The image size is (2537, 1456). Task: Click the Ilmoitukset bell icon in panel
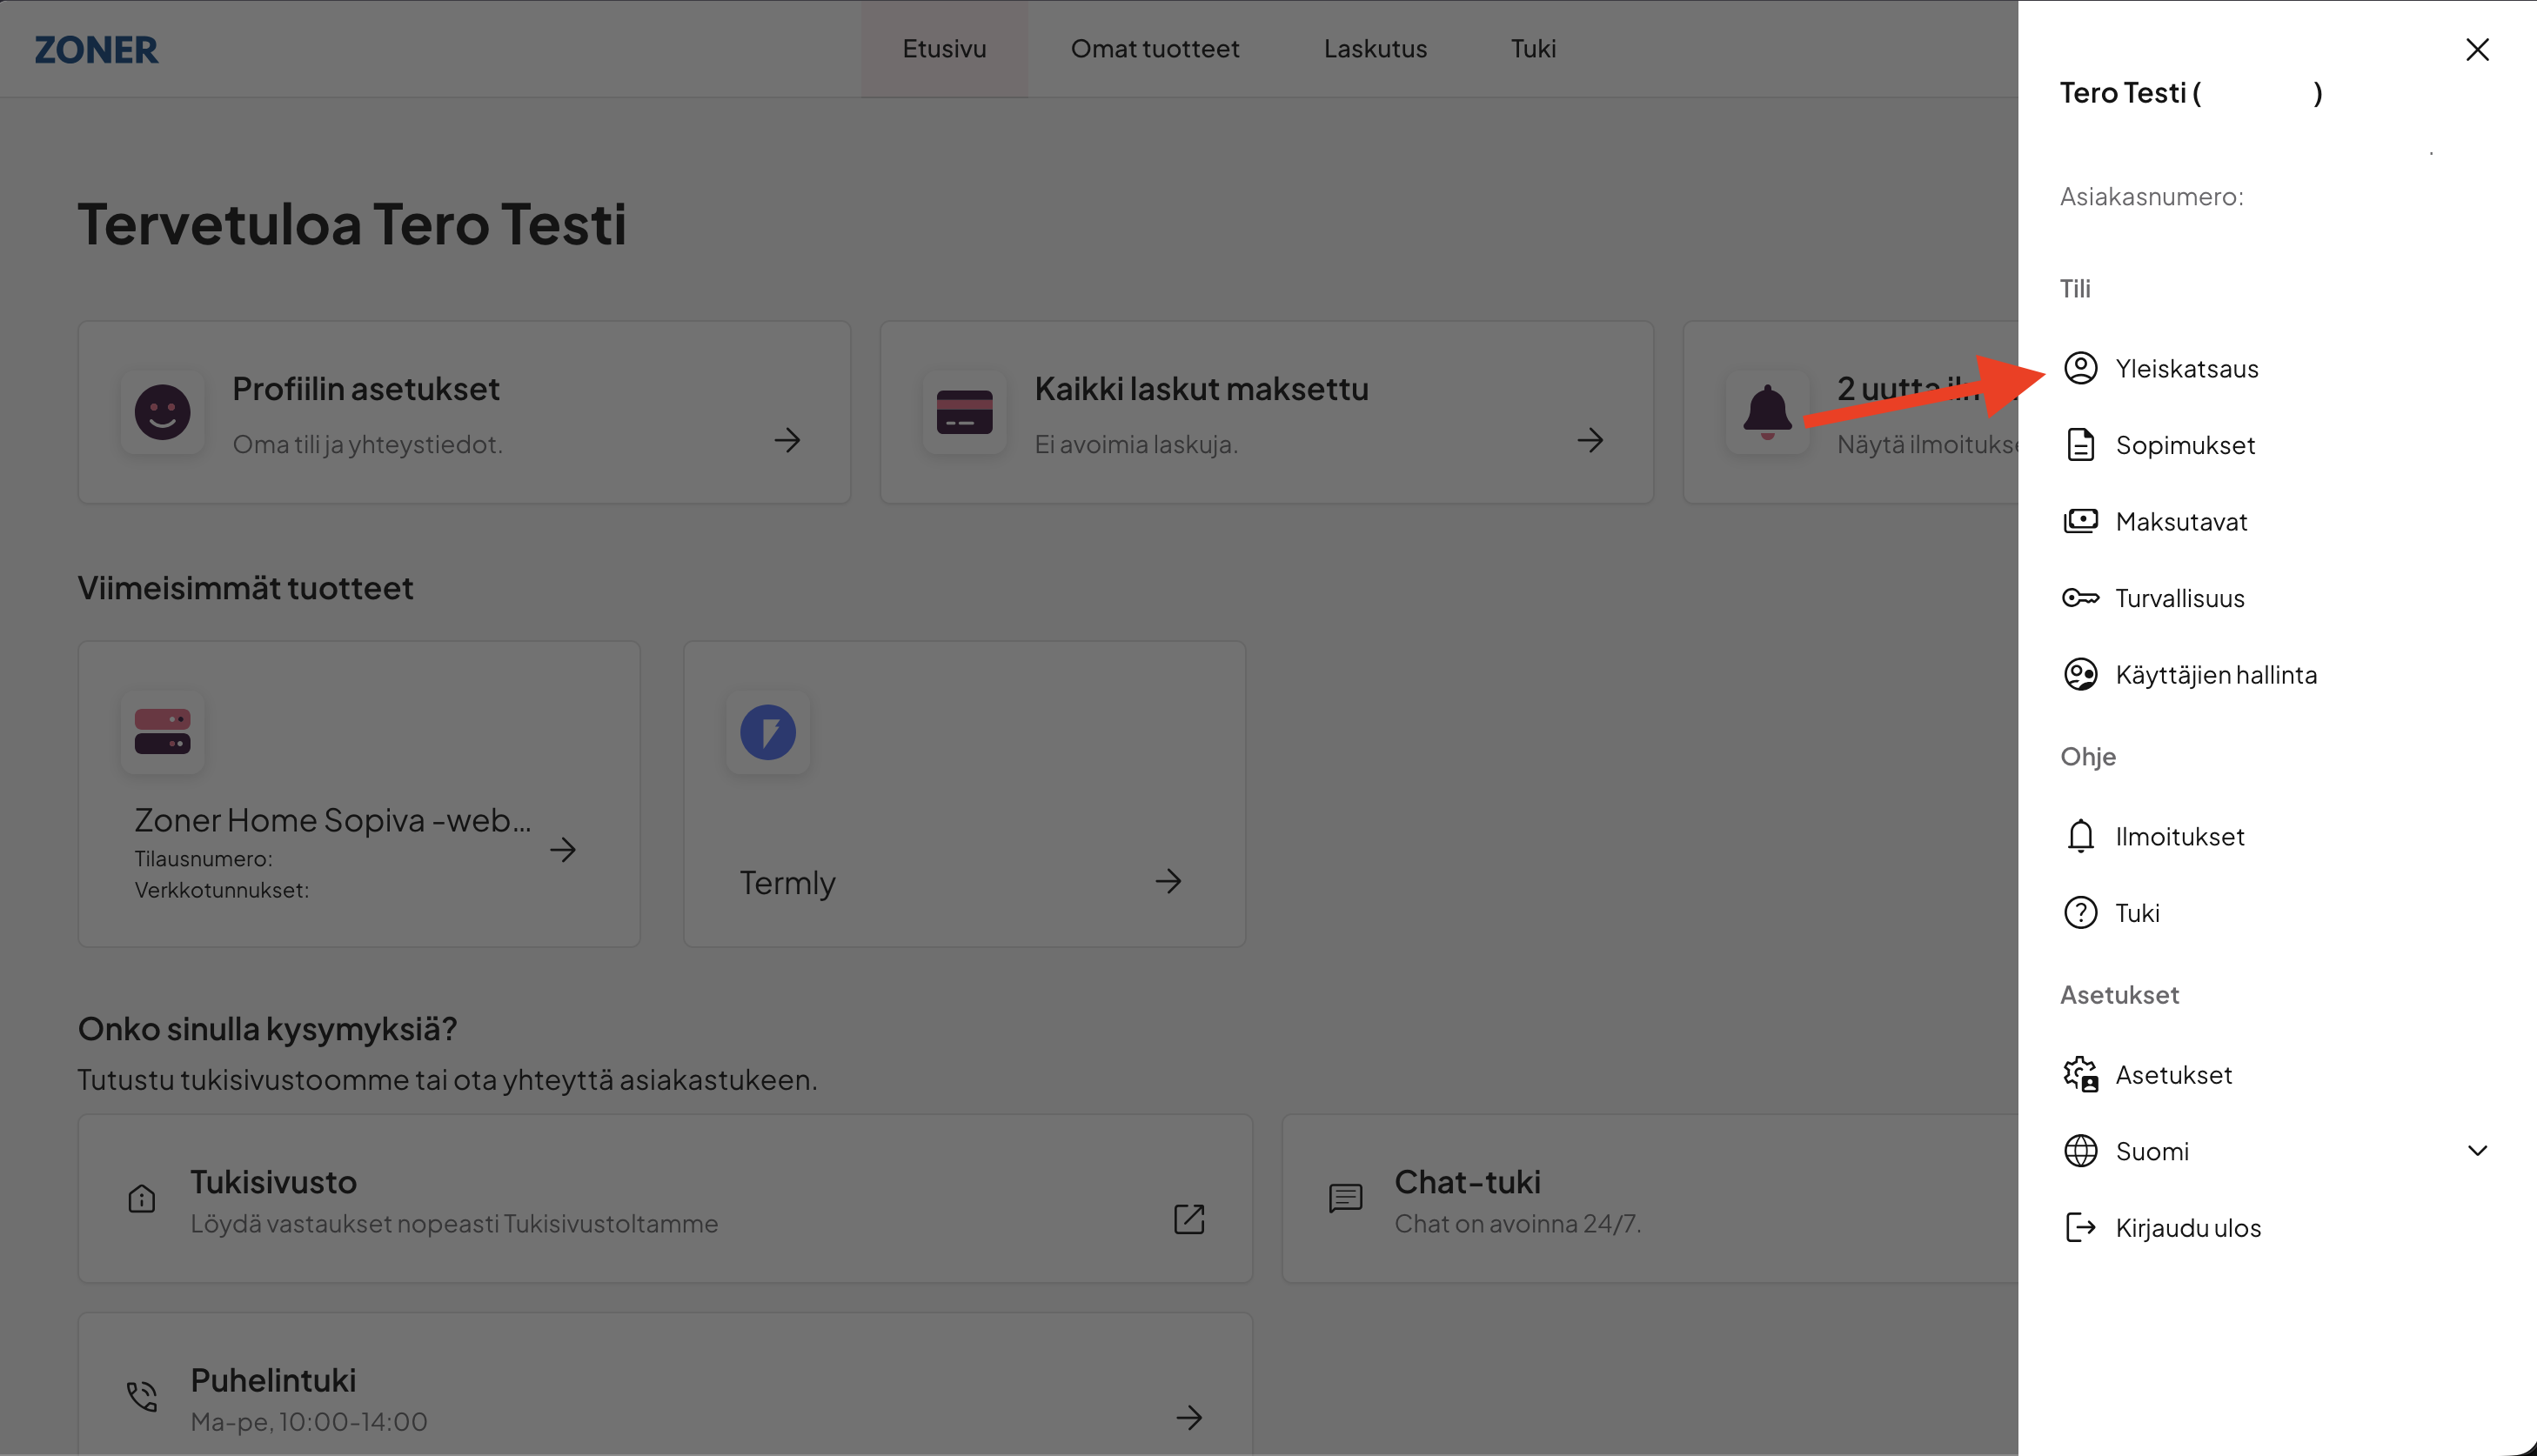point(2080,836)
